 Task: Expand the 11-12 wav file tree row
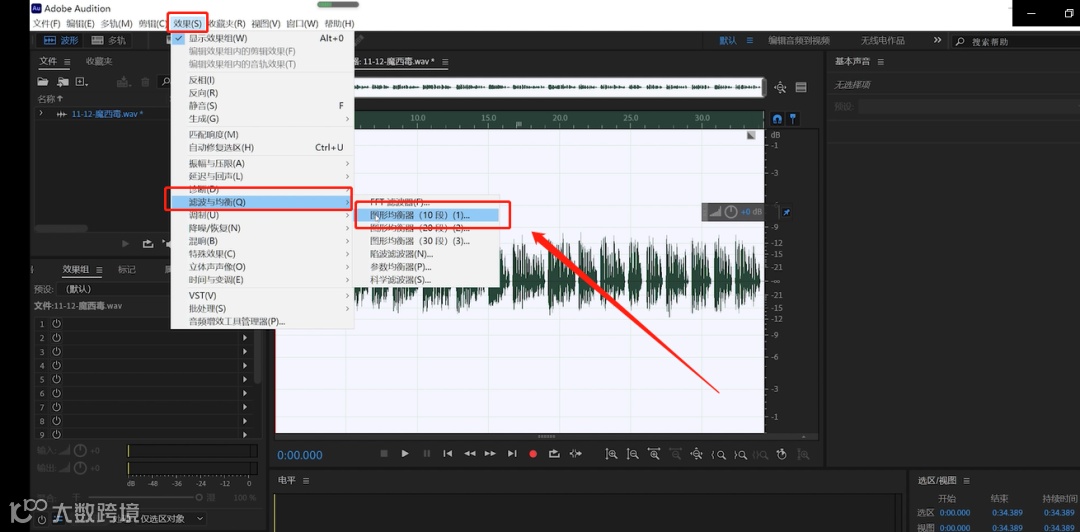pos(41,114)
